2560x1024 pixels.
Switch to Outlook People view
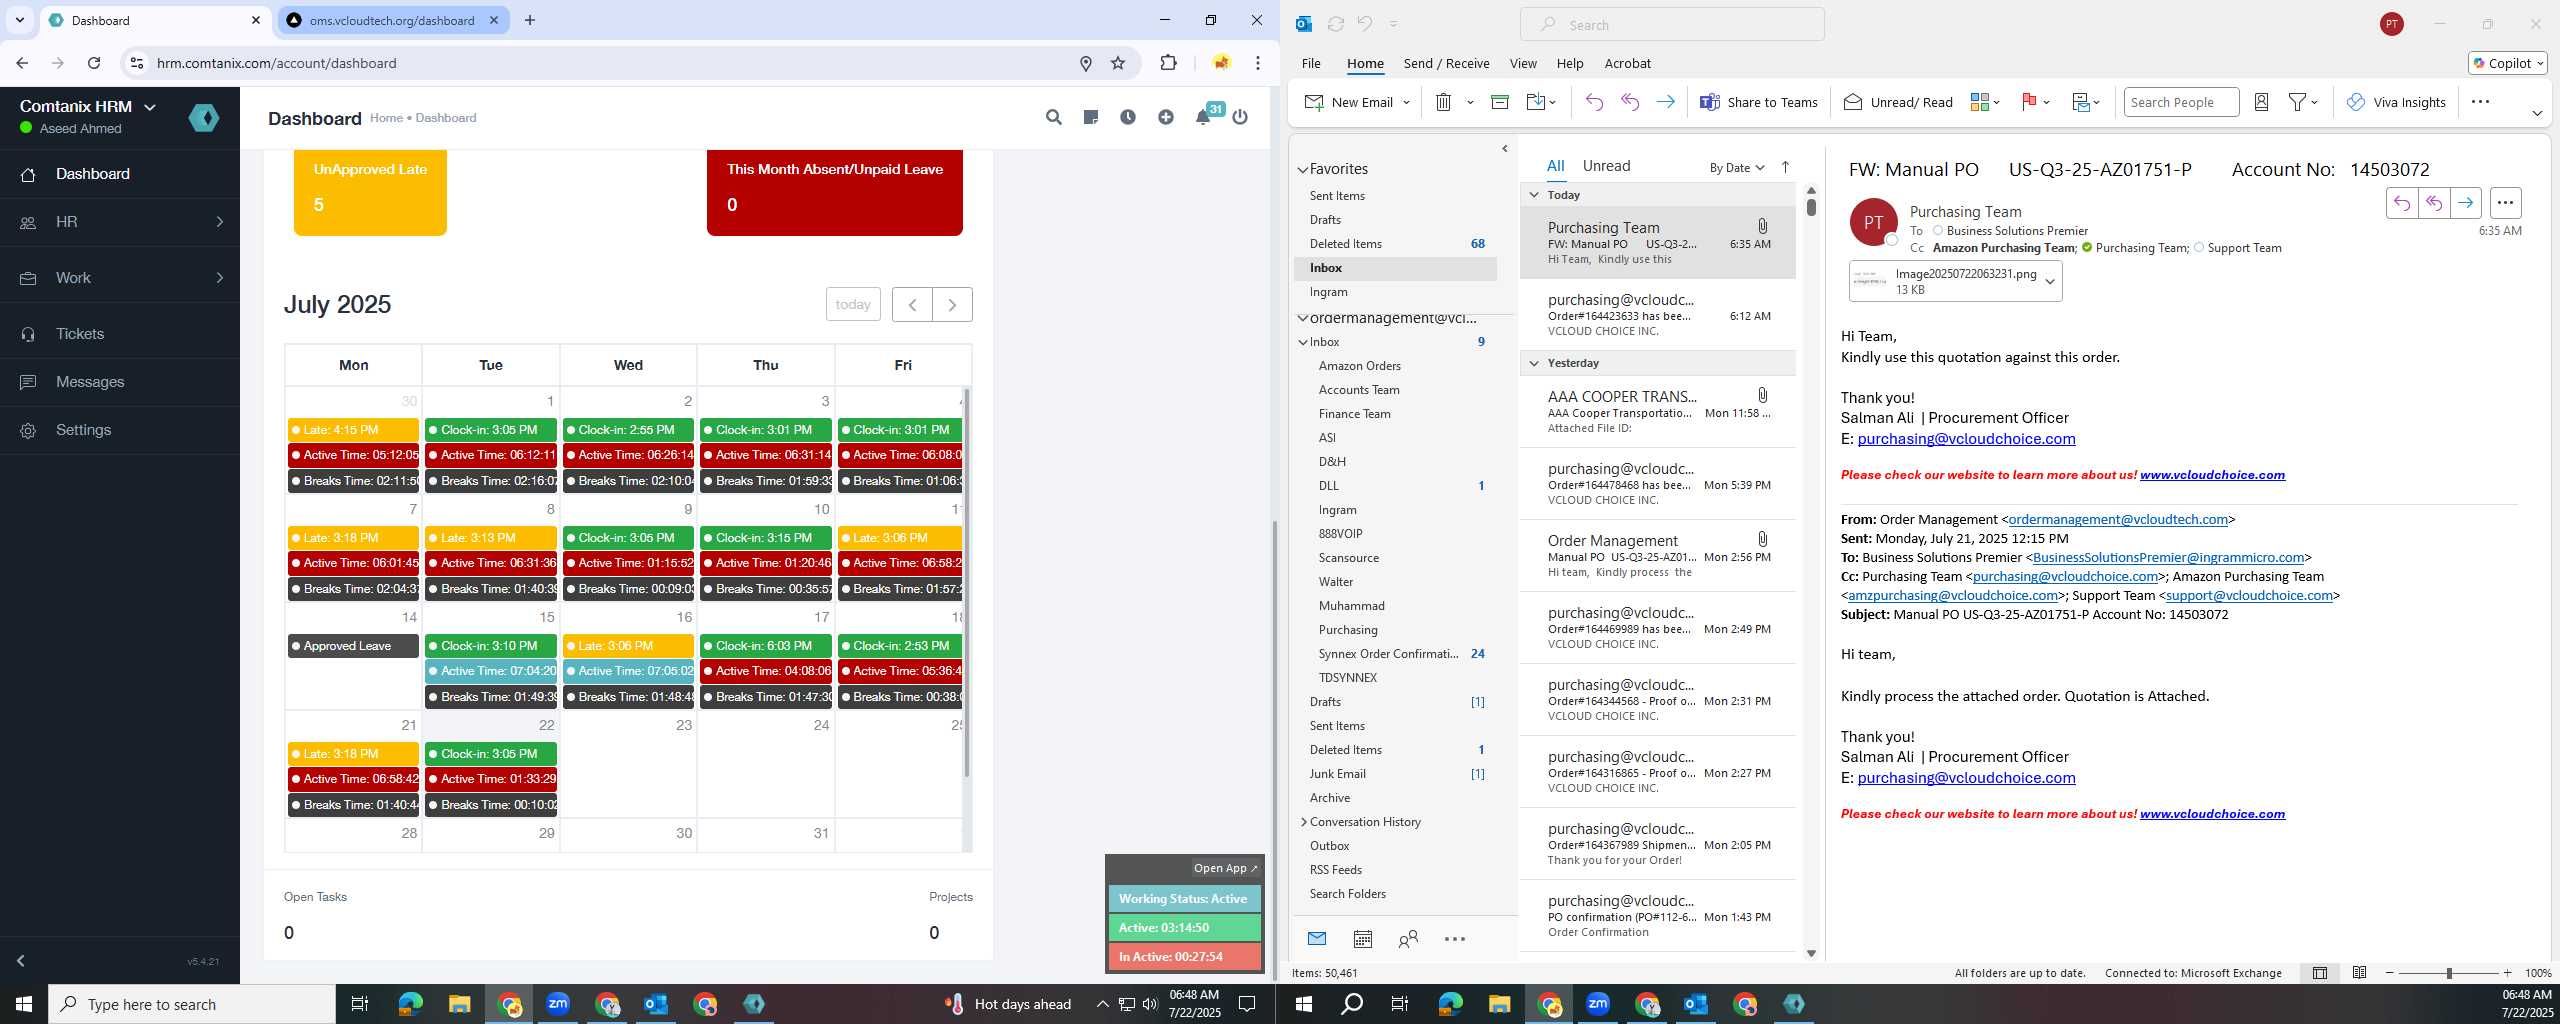click(x=1408, y=939)
